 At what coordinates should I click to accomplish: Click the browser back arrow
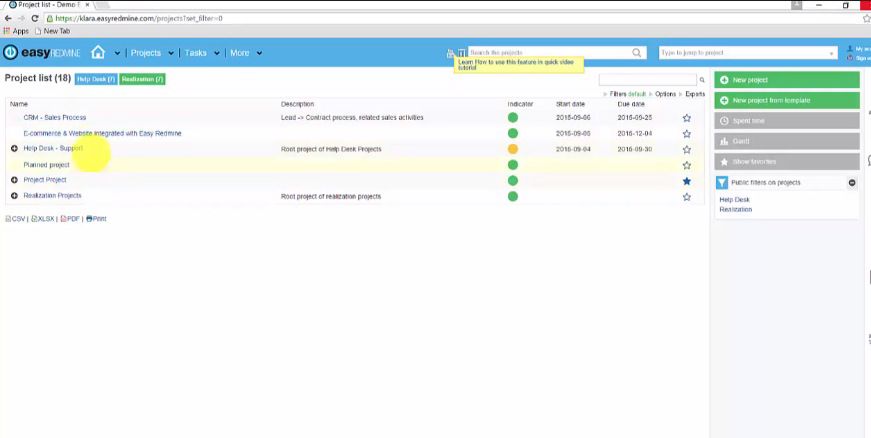[8, 18]
